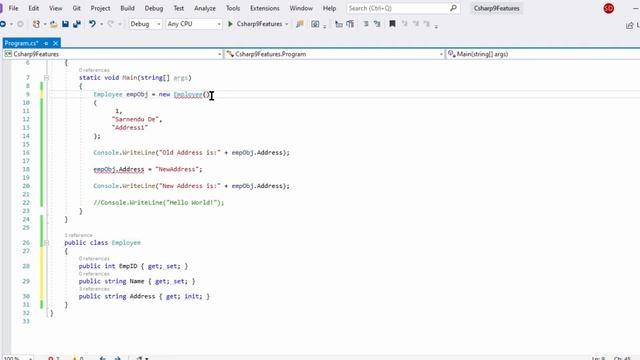Click the error count indicator in status bar
Viewport: 640px width, 360px height.
pos(54,358)
